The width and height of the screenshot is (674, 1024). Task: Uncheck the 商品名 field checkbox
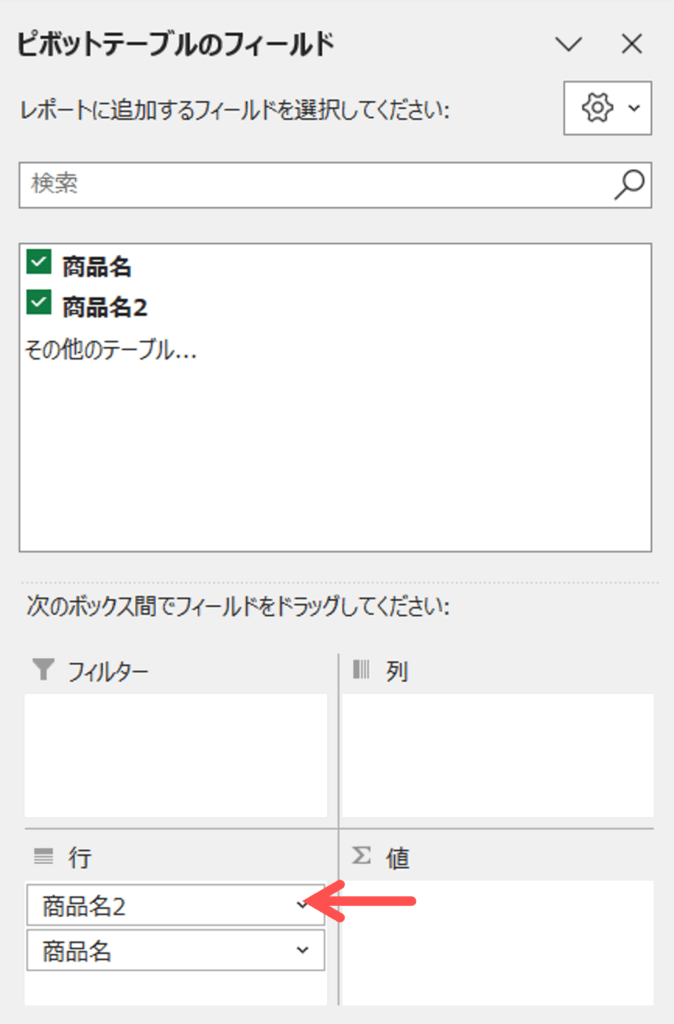[x=39, y=264]
